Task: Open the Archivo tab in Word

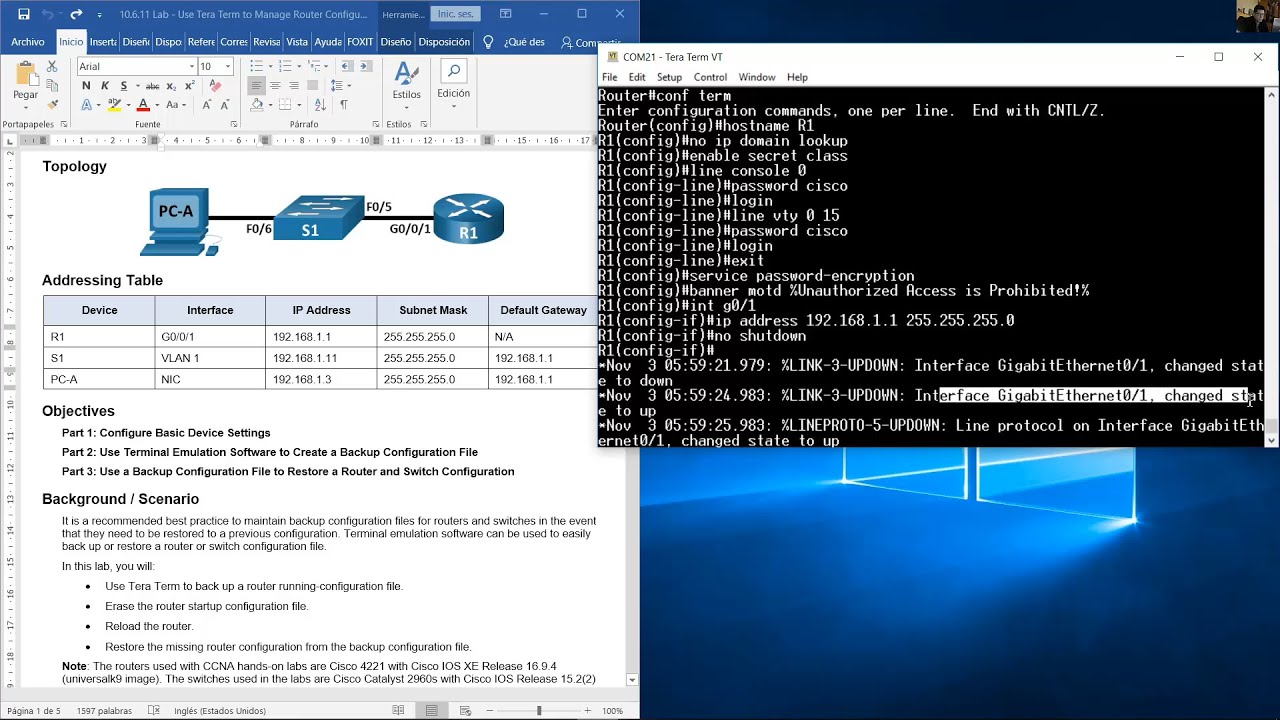Action: [x=28, y=42]
